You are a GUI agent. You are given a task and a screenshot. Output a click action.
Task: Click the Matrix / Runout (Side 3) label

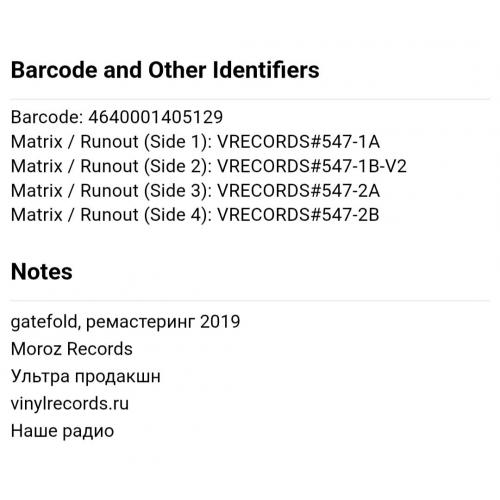111,191
